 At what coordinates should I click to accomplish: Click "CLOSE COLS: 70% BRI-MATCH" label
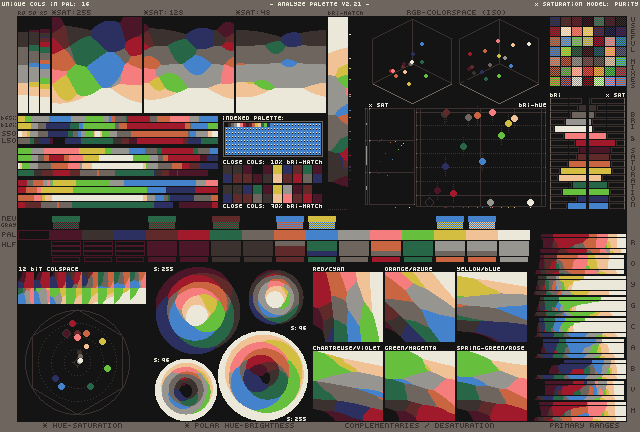pyautogui.click(x=272, y=206)
